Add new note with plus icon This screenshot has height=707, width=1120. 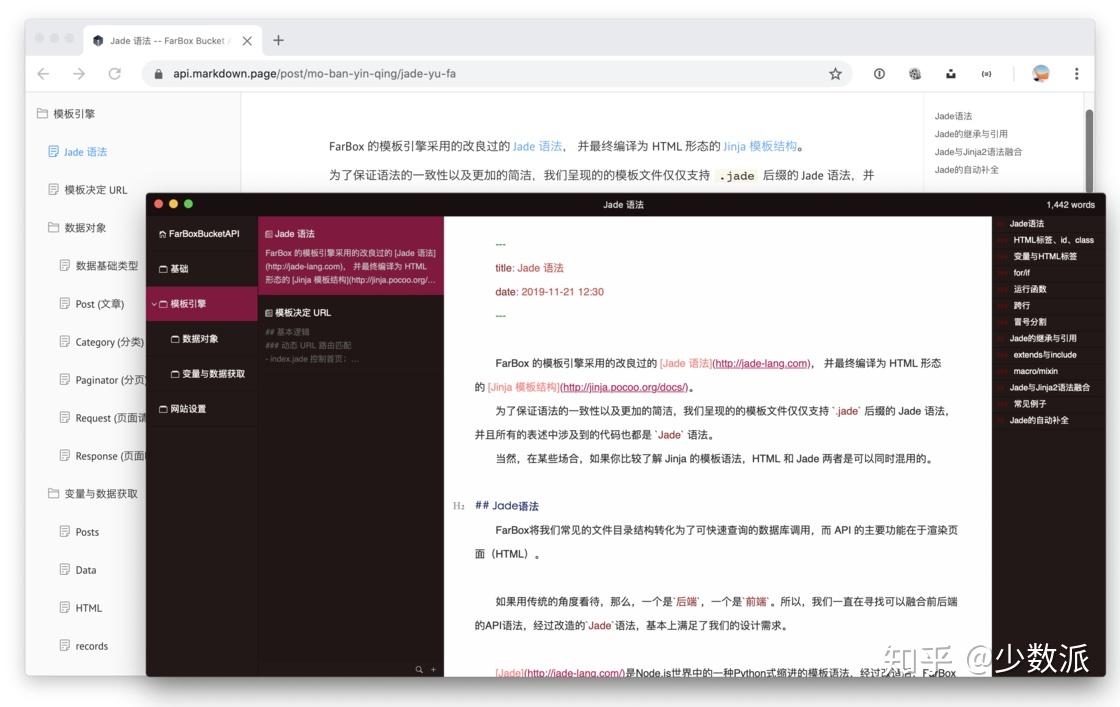coord(433,670)
